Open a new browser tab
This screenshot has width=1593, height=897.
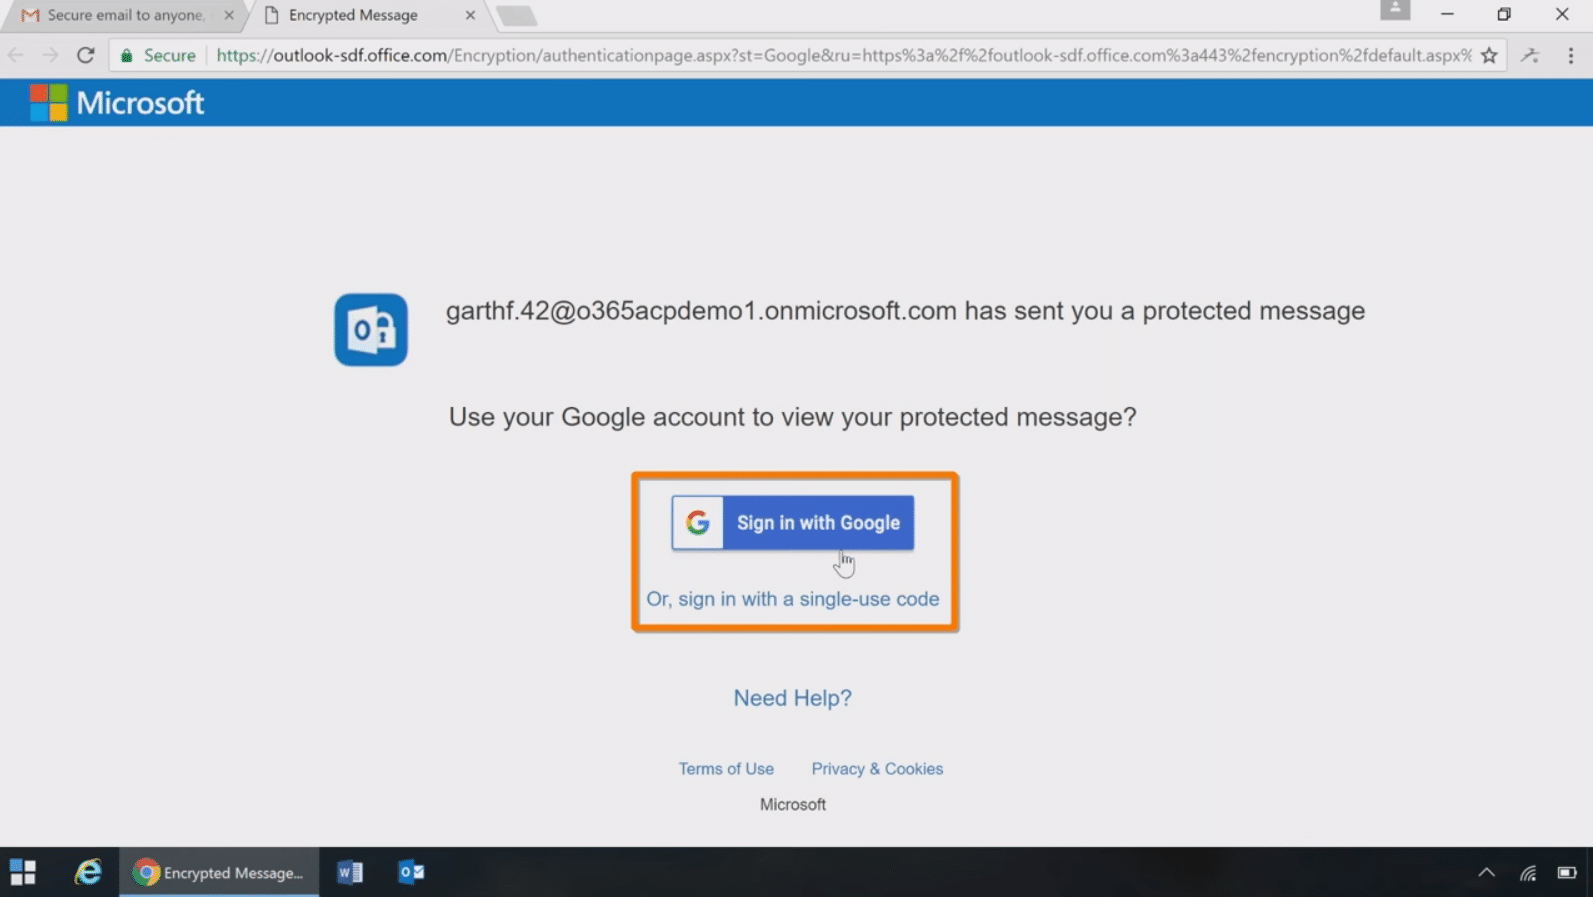click(x=516, y=16)
